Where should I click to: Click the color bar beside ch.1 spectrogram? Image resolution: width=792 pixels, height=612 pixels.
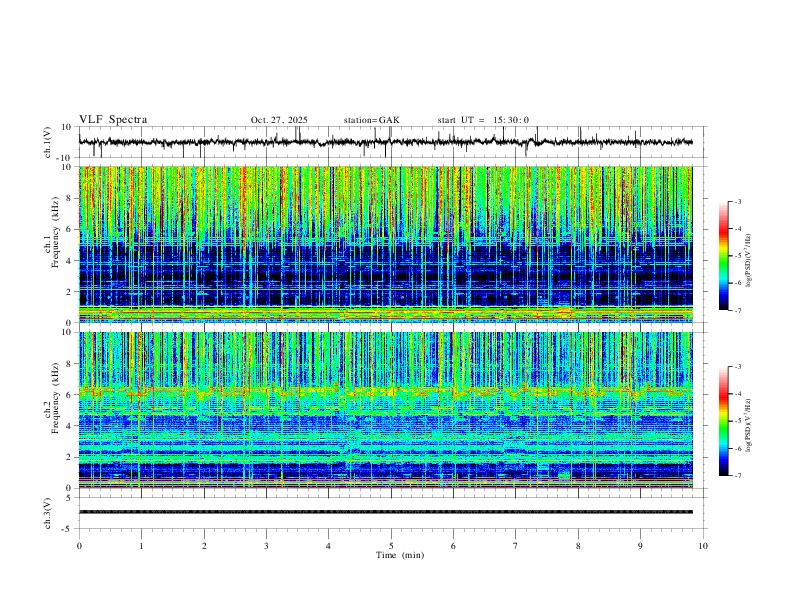click(724, 256)
